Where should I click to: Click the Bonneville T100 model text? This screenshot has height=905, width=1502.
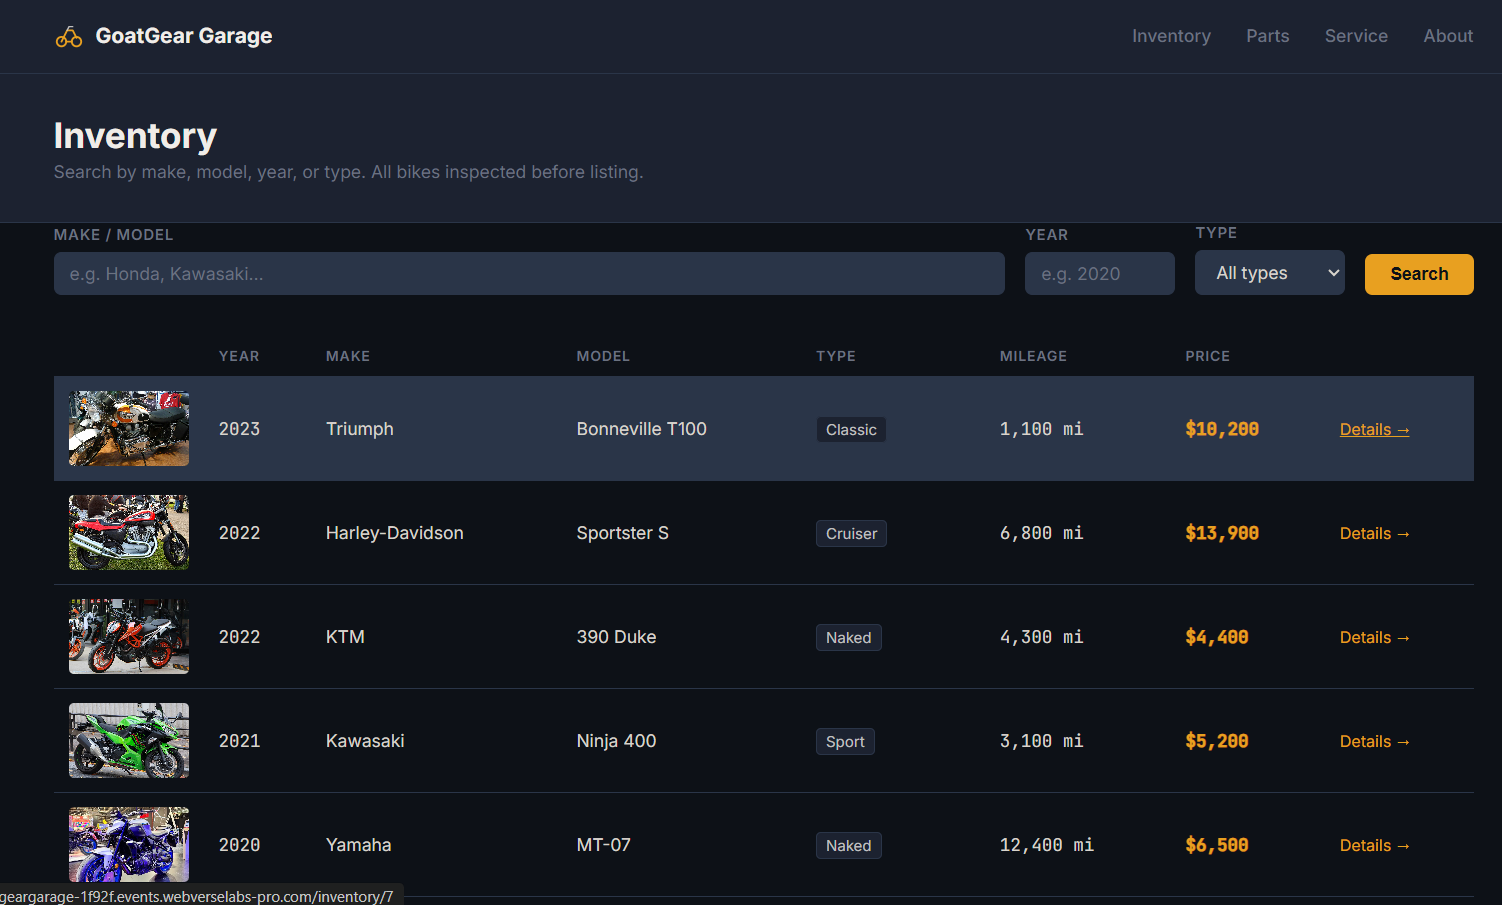coord(642,429)
